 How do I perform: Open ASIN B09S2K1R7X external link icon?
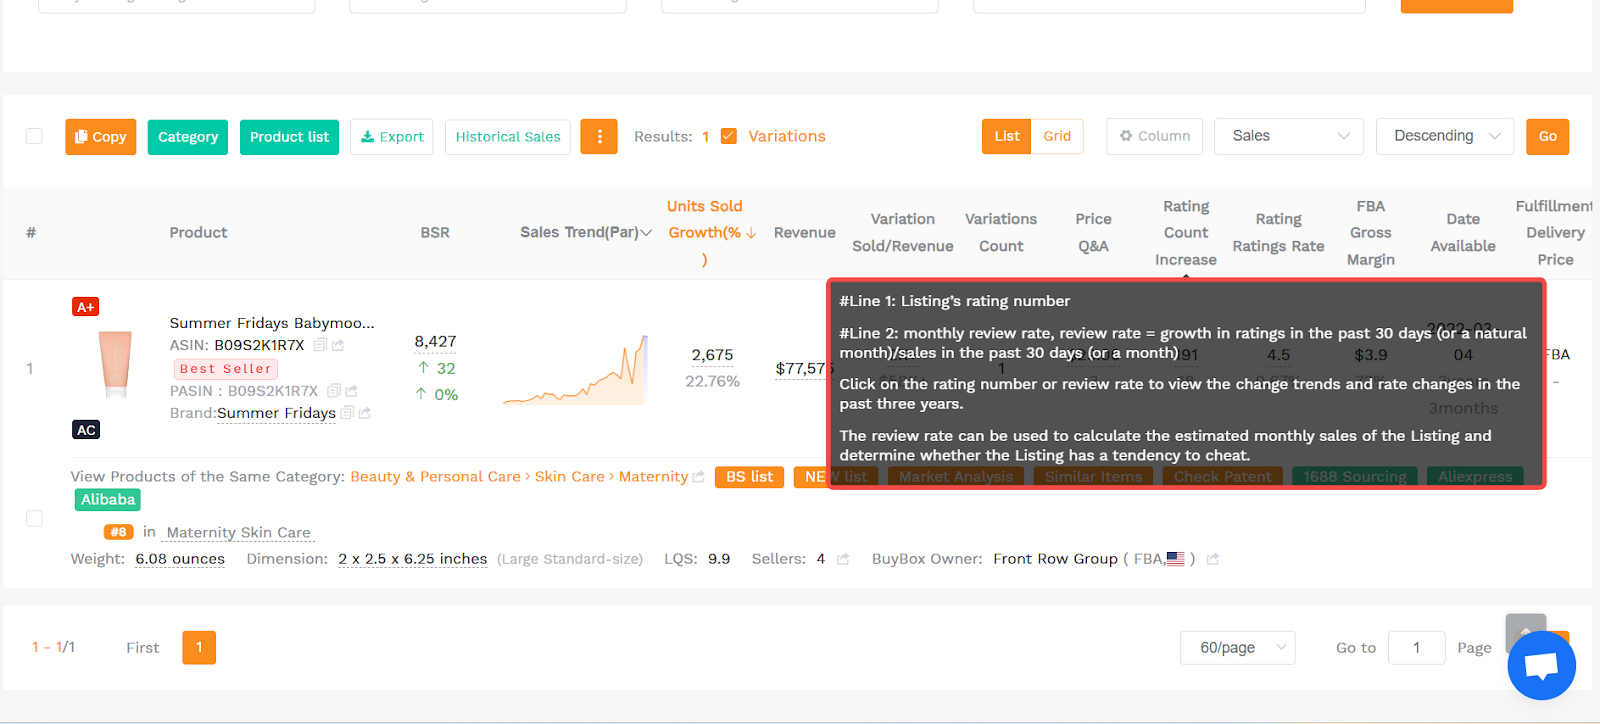(338, 345)
